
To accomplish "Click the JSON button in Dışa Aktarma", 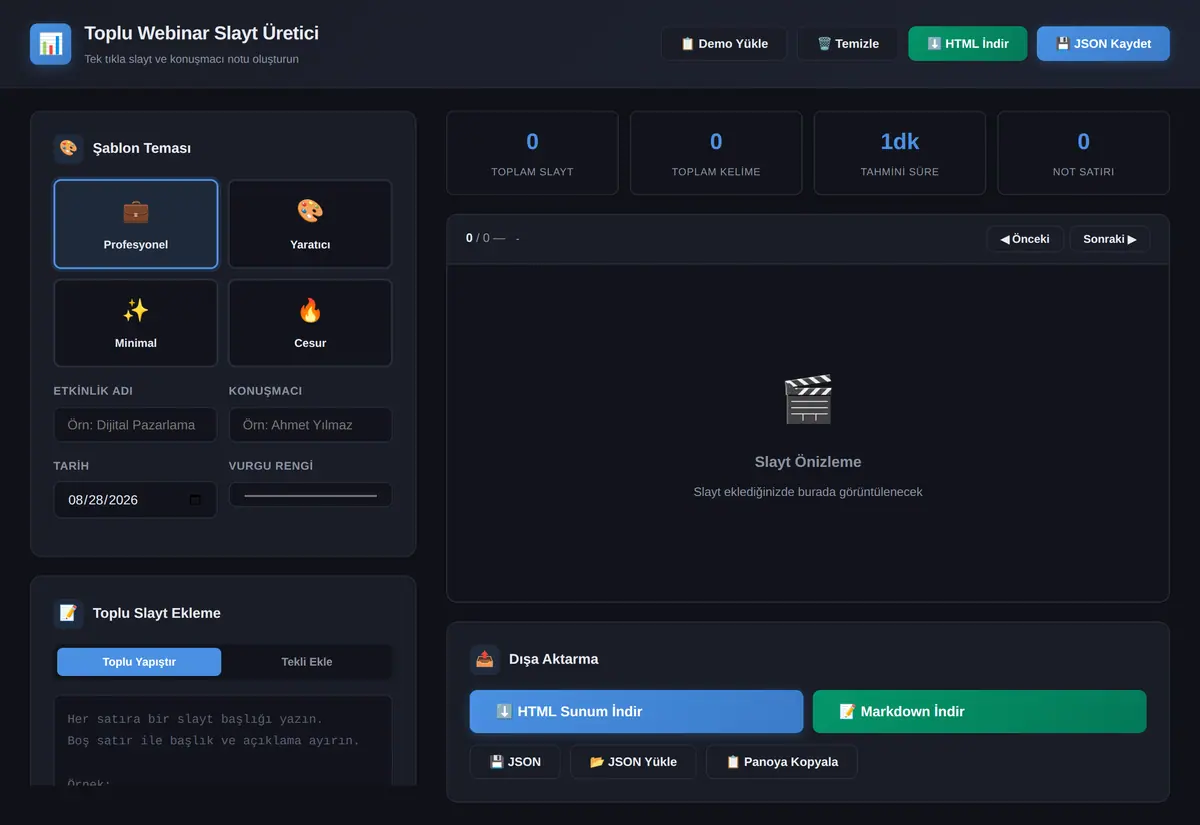I will (x=515, y=762).
